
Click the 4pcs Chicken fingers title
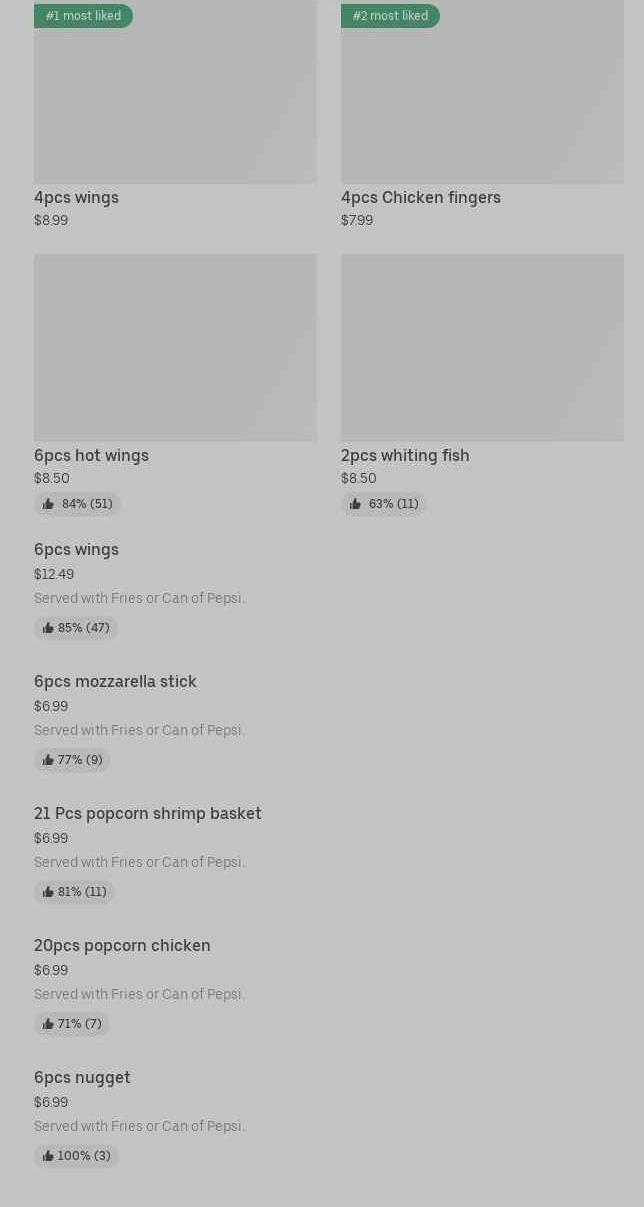click(x=420, y=197)
